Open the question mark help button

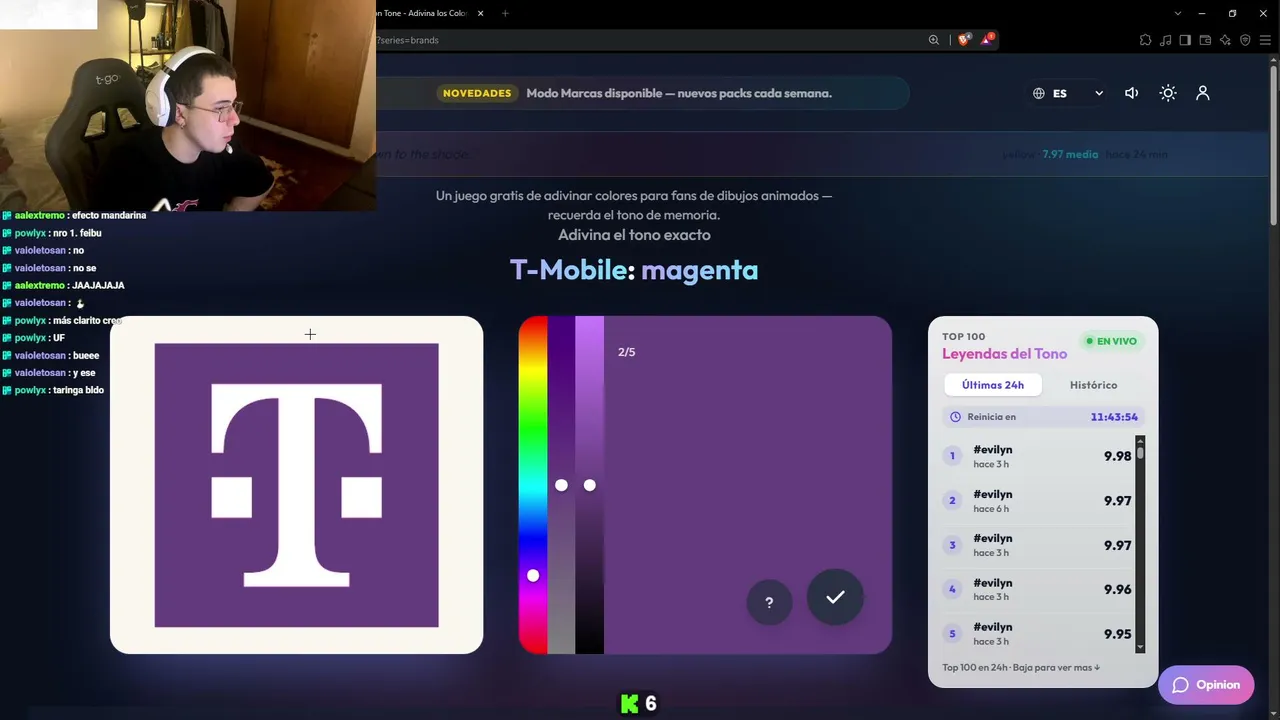769,602
